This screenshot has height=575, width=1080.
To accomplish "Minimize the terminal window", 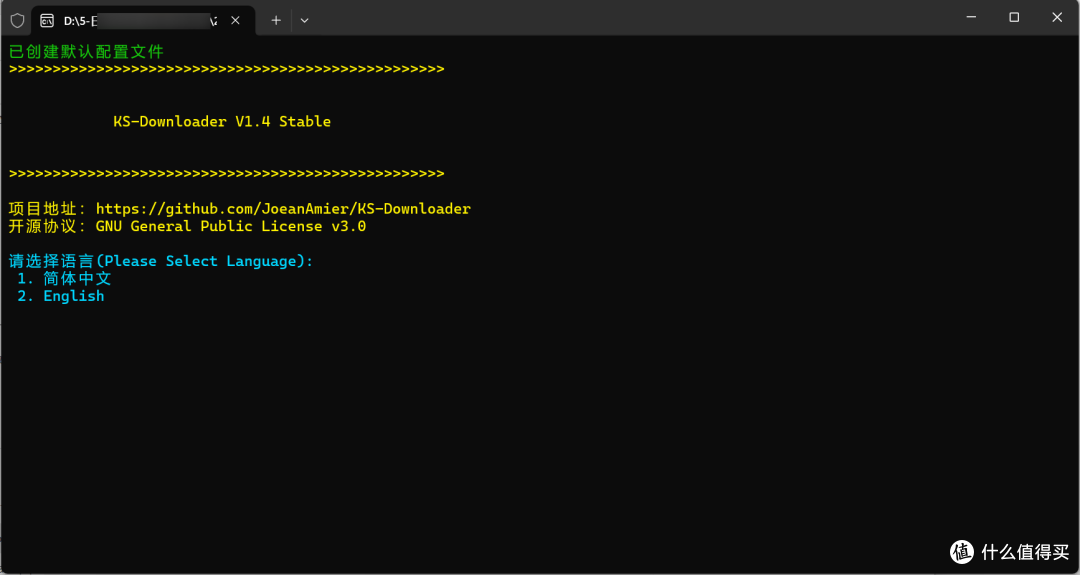I will pyautogui.click(x=971, y=18).
